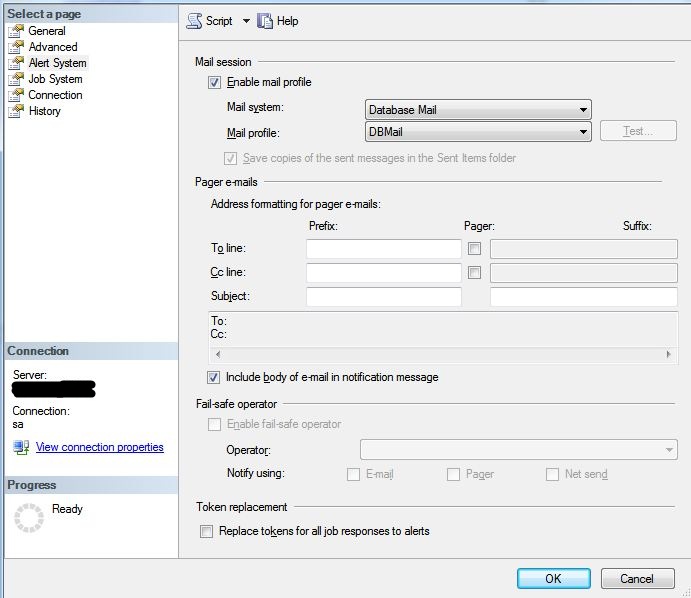Check the Net send notify option
This screenshot has width=691, height=598.
(x=552, y=475)
